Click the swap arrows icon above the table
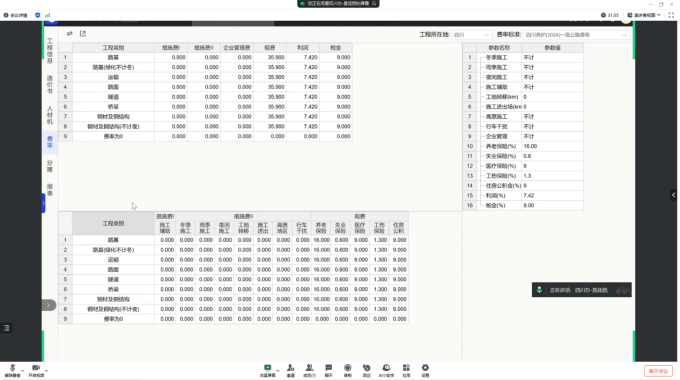This screenshot has width=680, height=380. pyautogui.click(x=69, y=33)
